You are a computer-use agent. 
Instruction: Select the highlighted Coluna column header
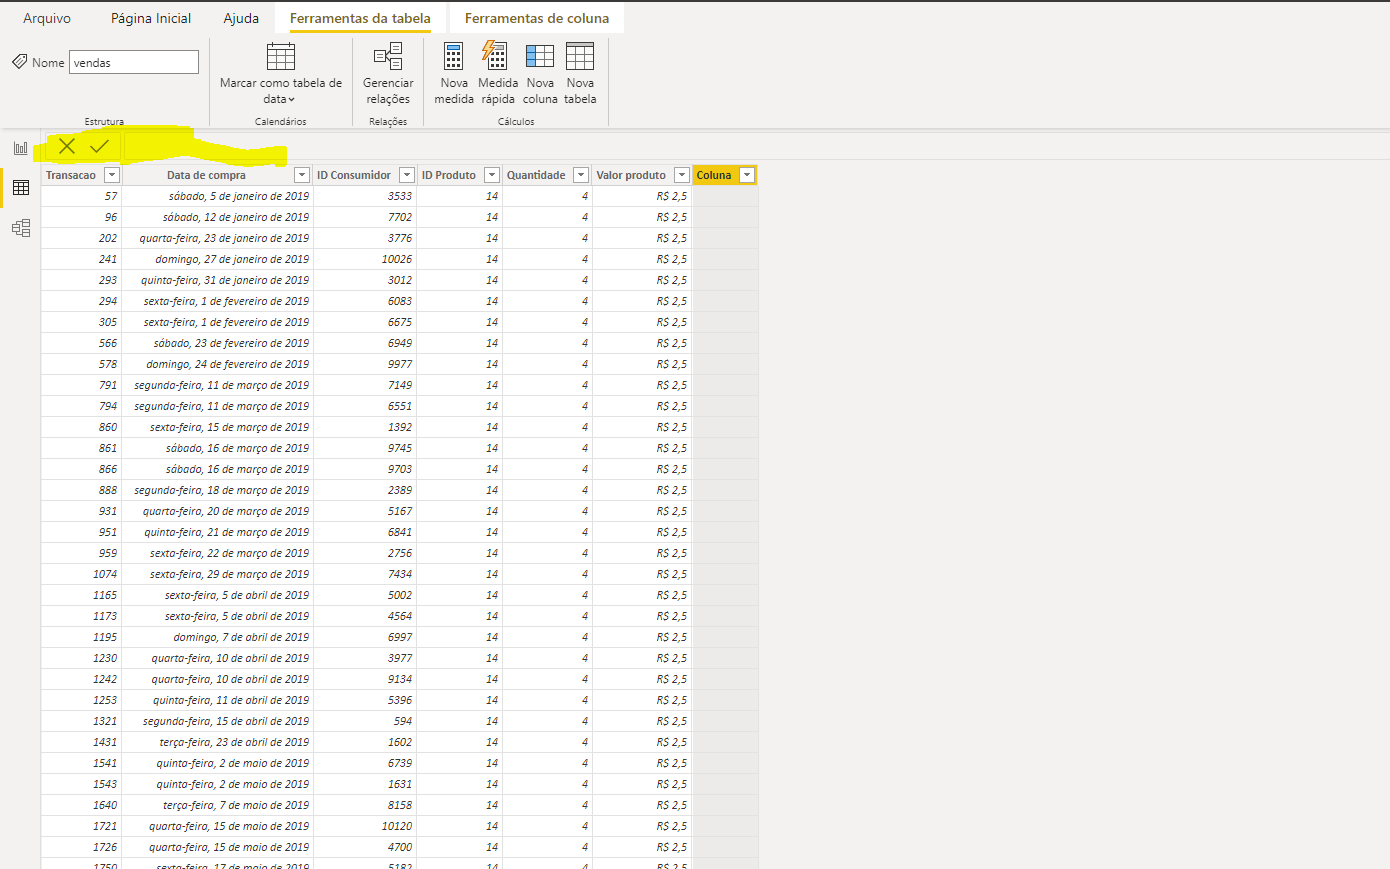coord(714,175)
